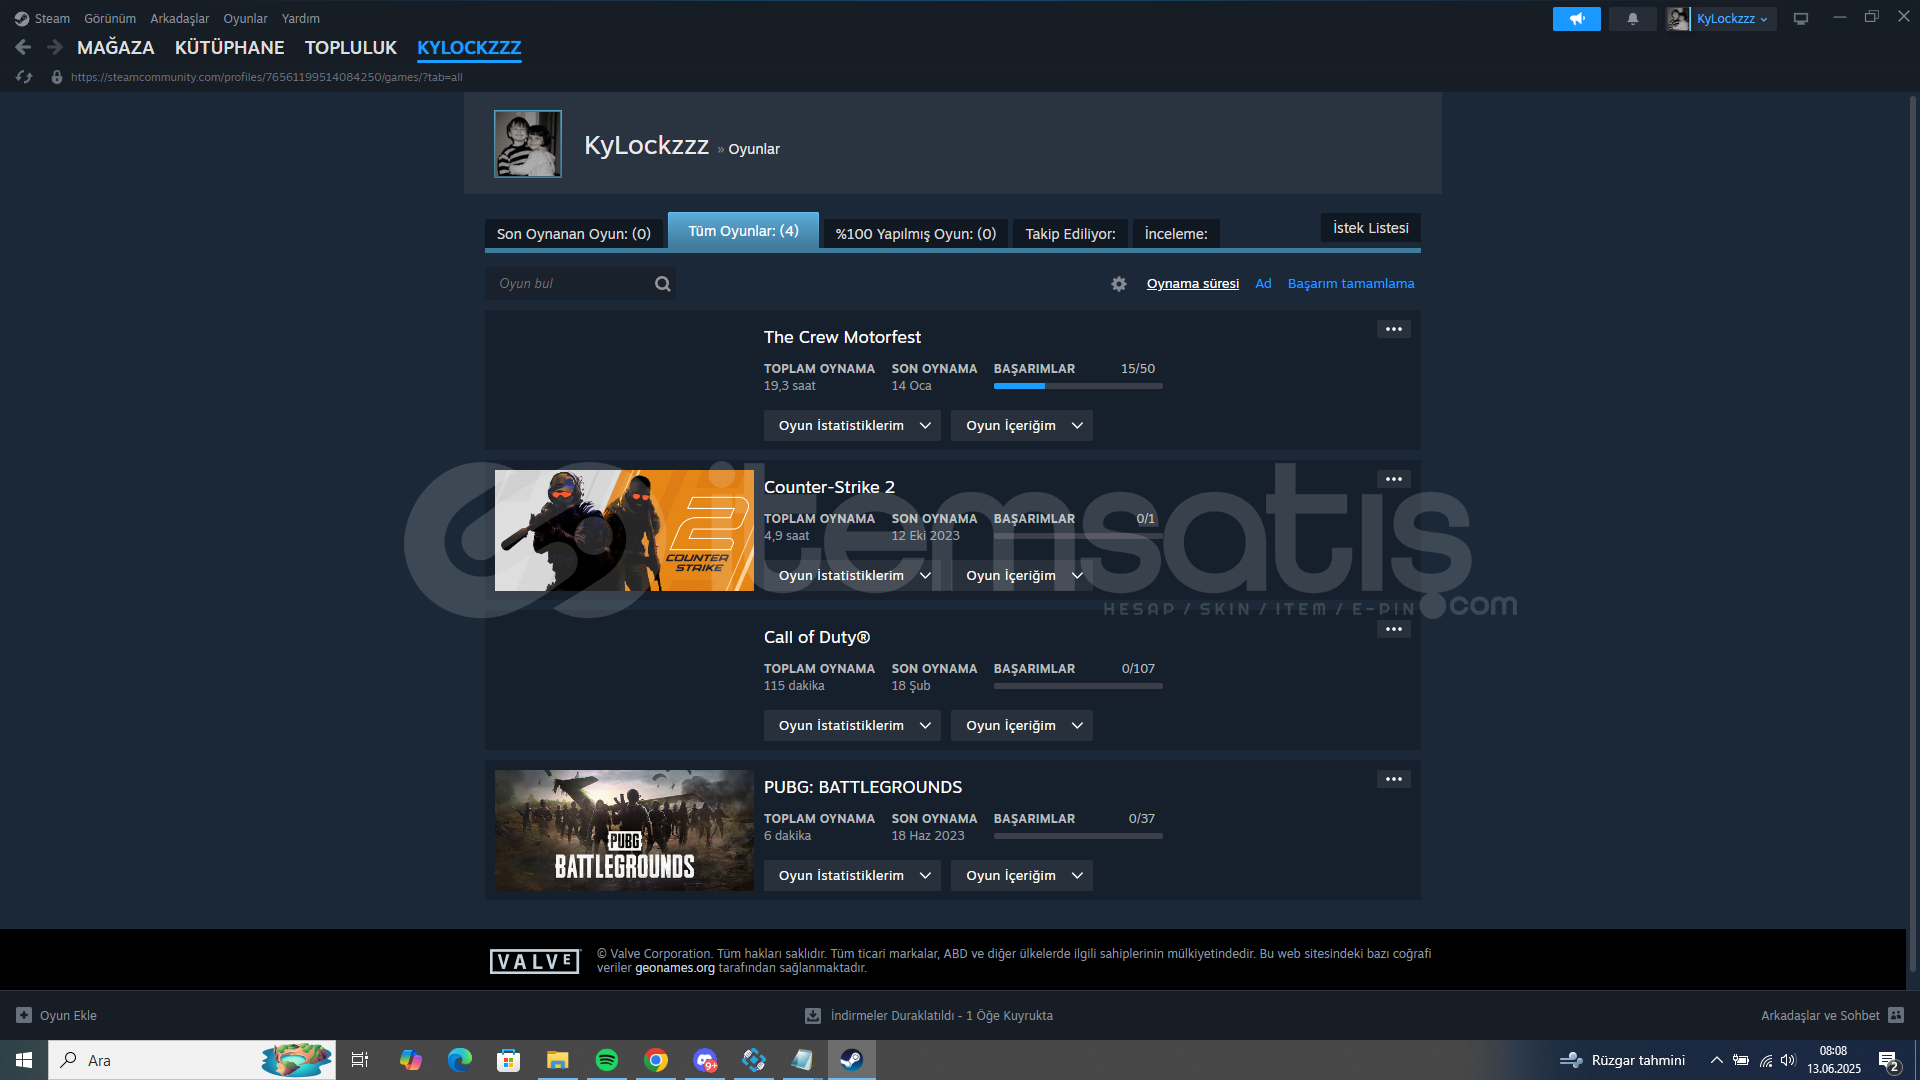Screen dimensions: 1920x1080
Task: Open the Windows notification center icon
Action: point(1889,1061)
